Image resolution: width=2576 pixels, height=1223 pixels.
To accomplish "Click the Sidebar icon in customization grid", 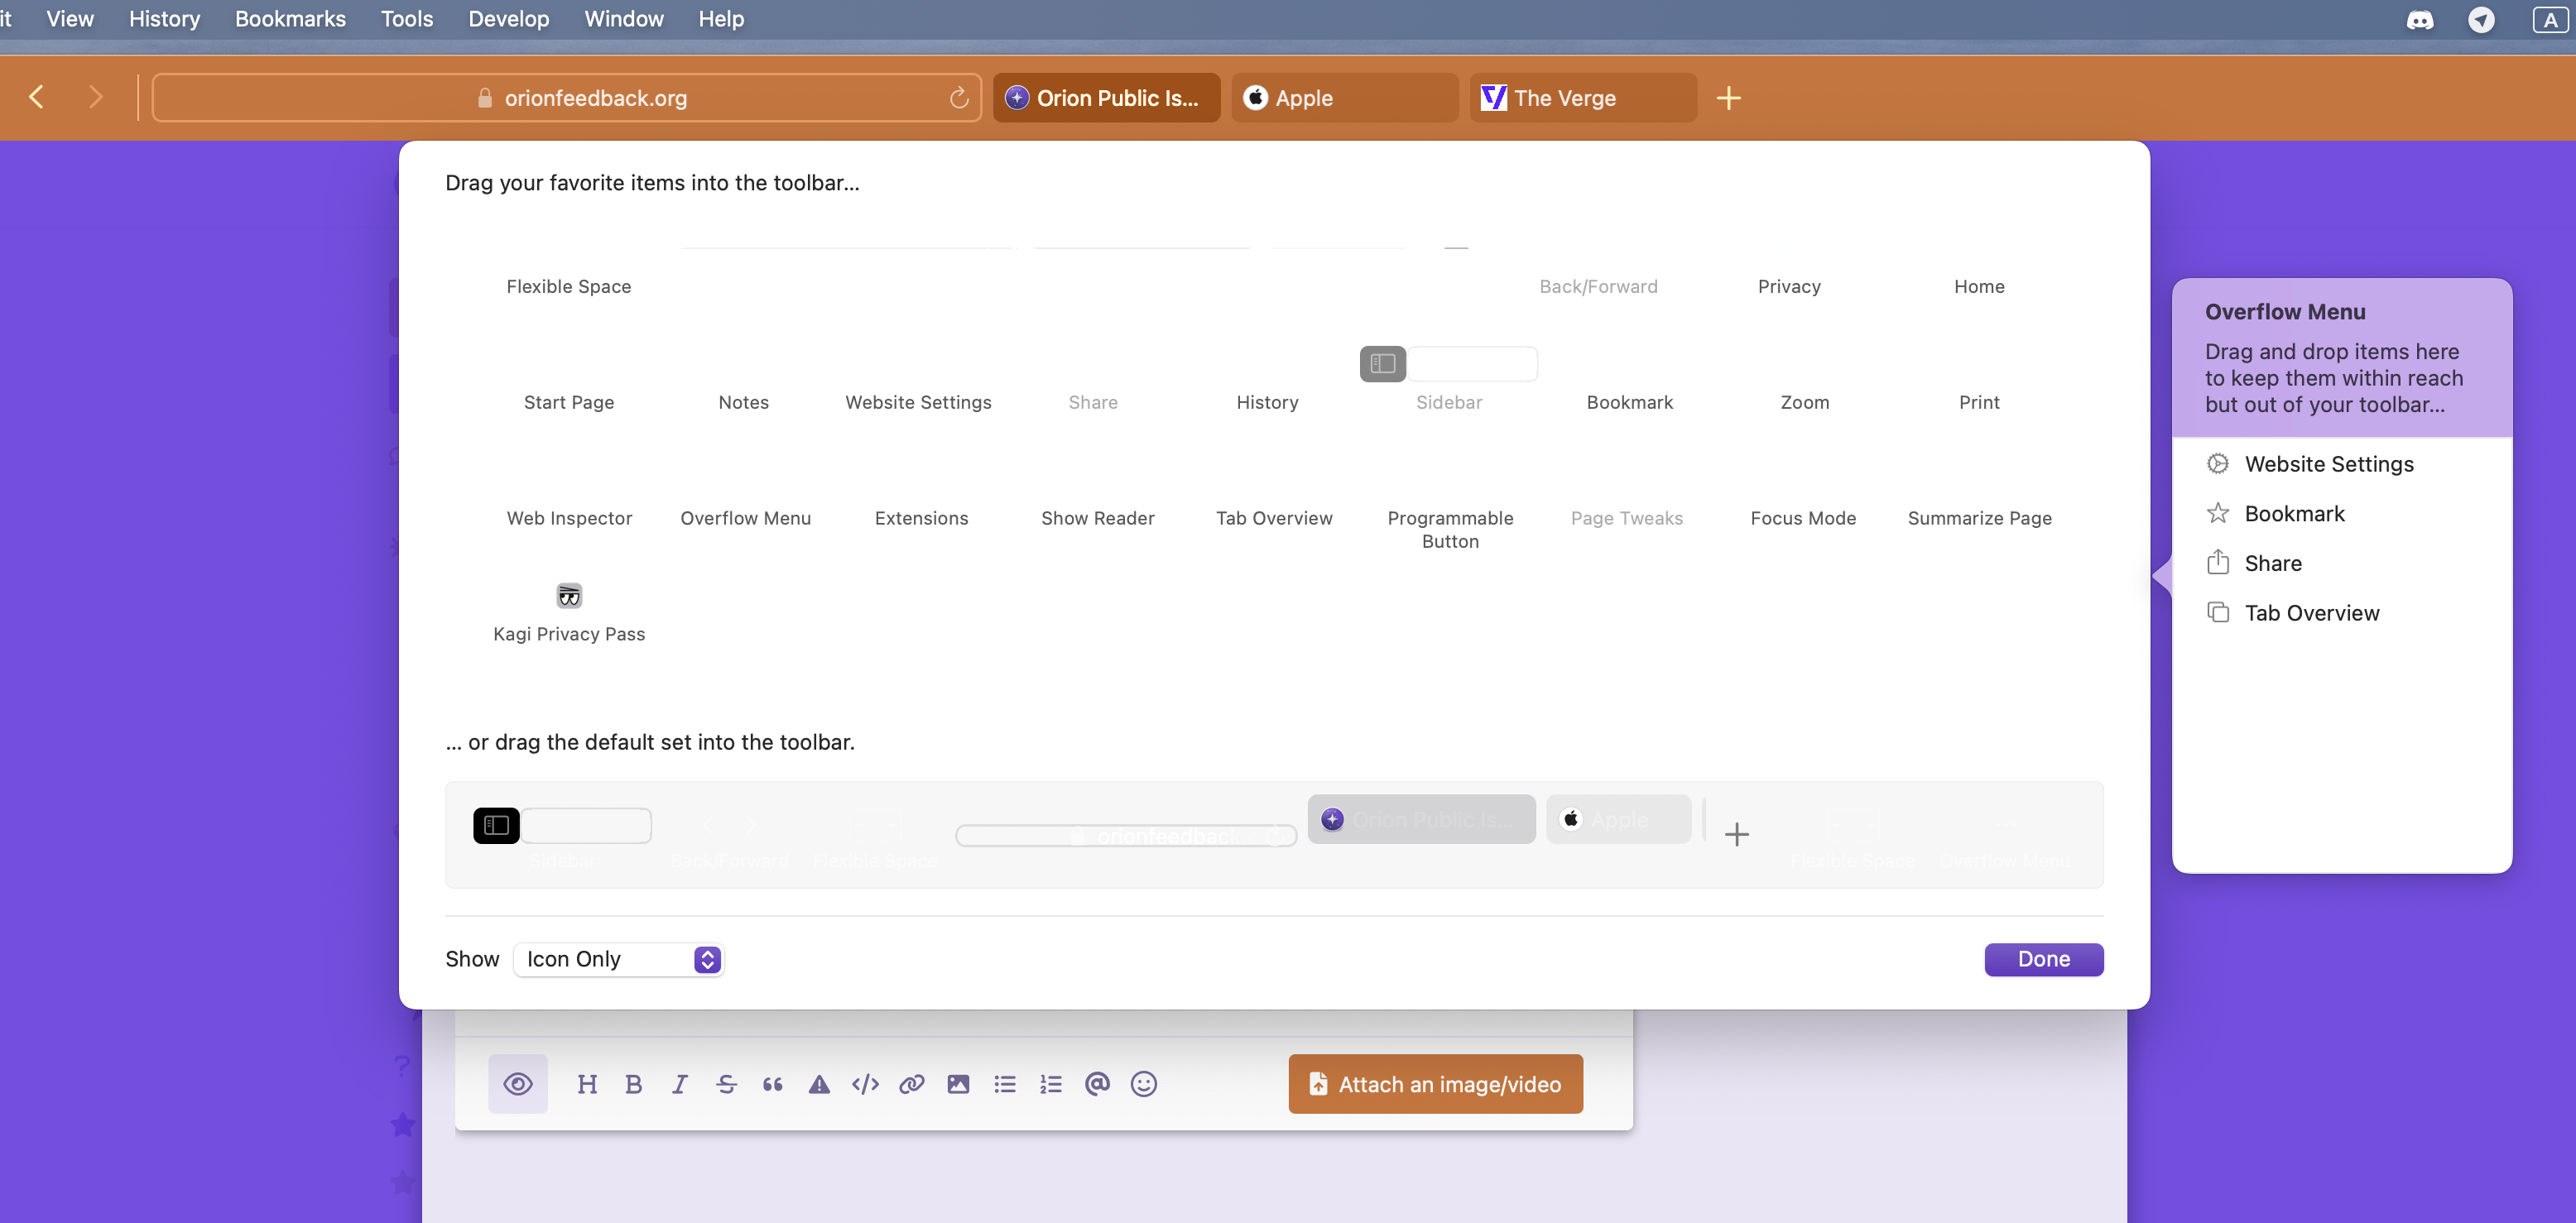I will coord(1382,364).
